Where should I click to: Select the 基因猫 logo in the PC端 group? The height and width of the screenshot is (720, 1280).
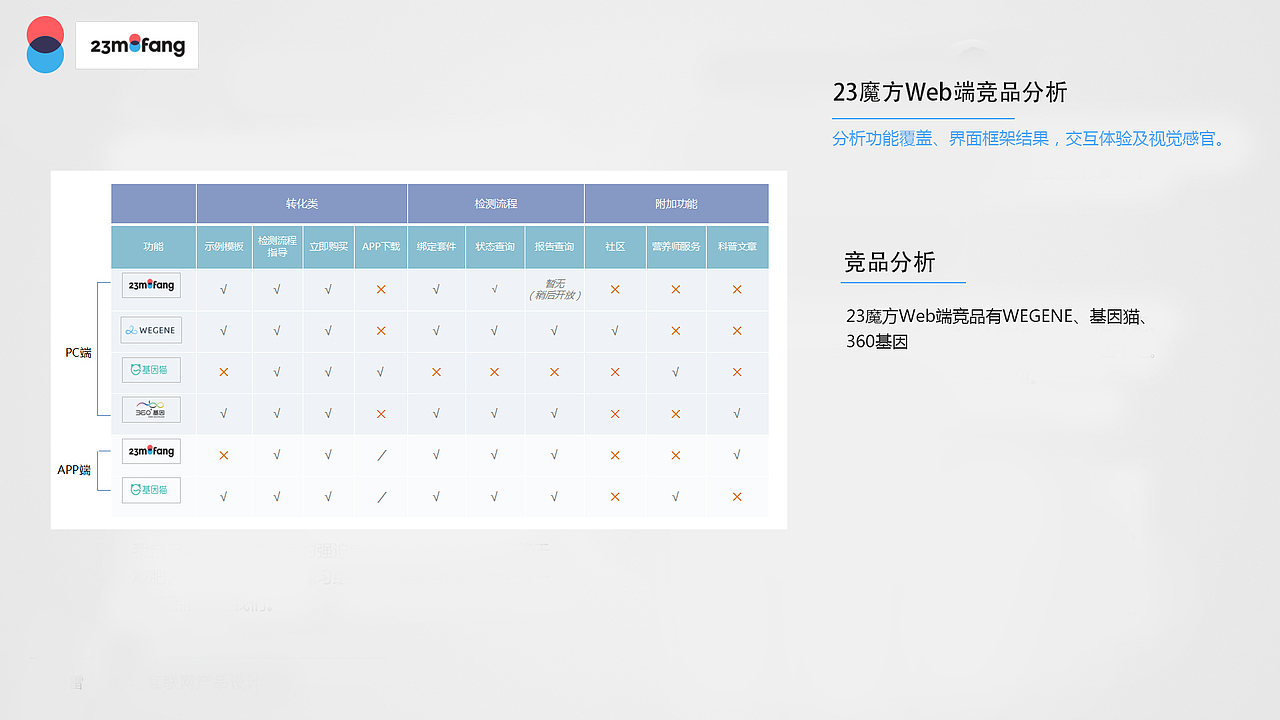click(x=151, y=370)
